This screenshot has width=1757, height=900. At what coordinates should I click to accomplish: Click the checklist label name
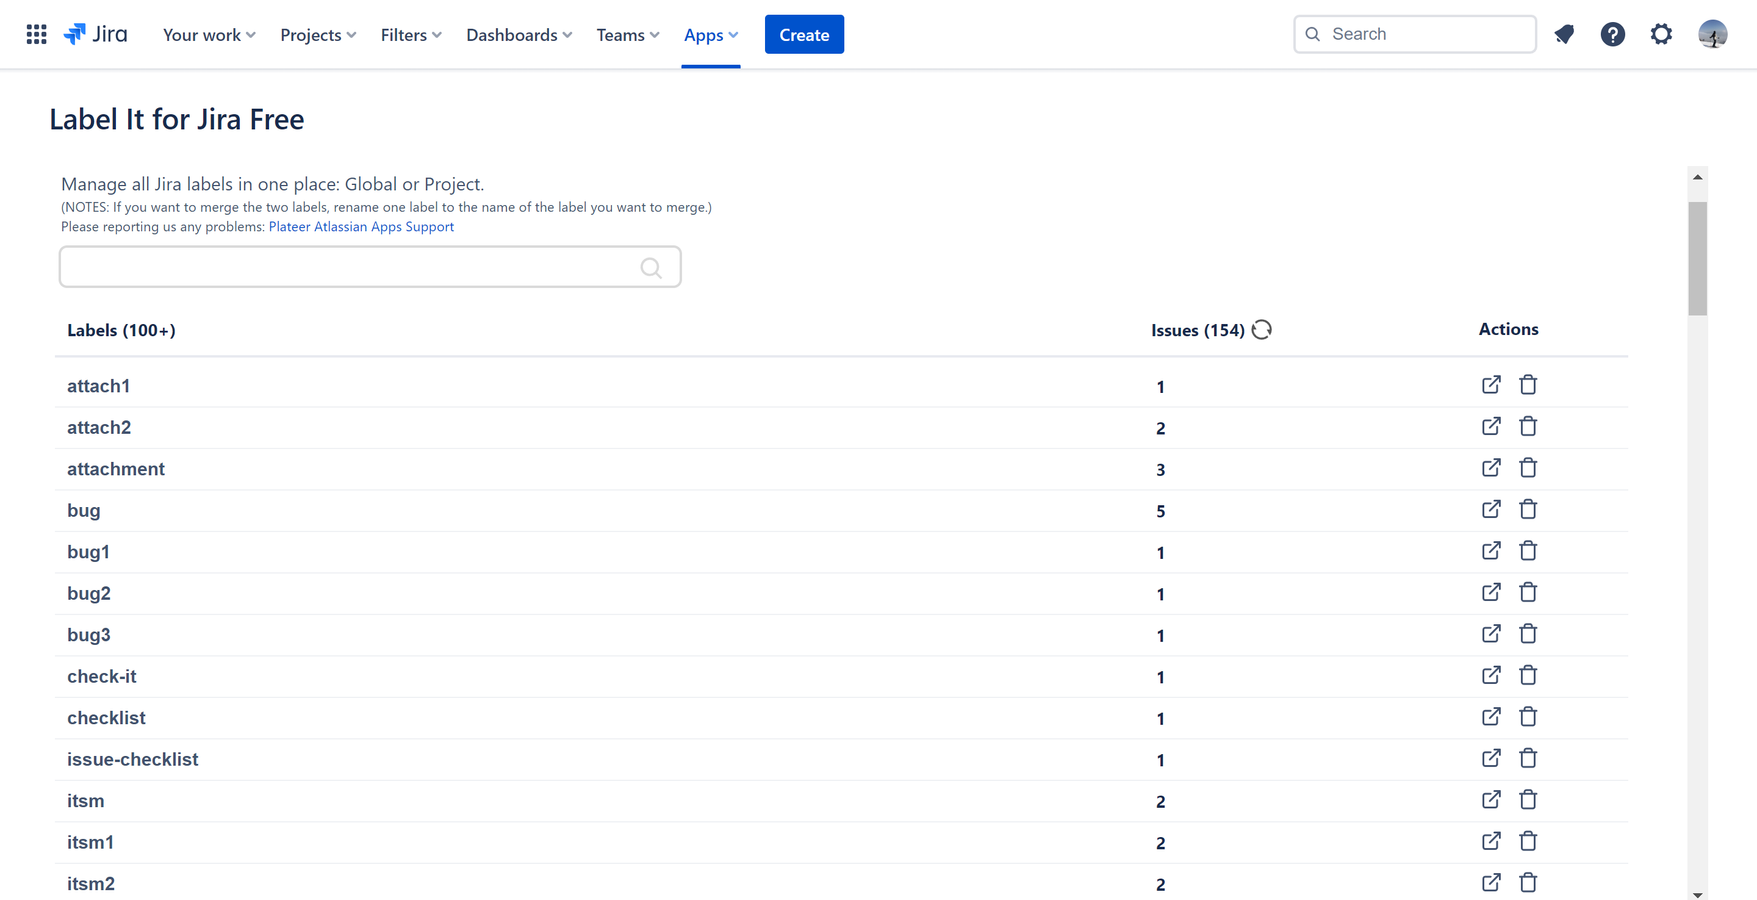(106, 718)
